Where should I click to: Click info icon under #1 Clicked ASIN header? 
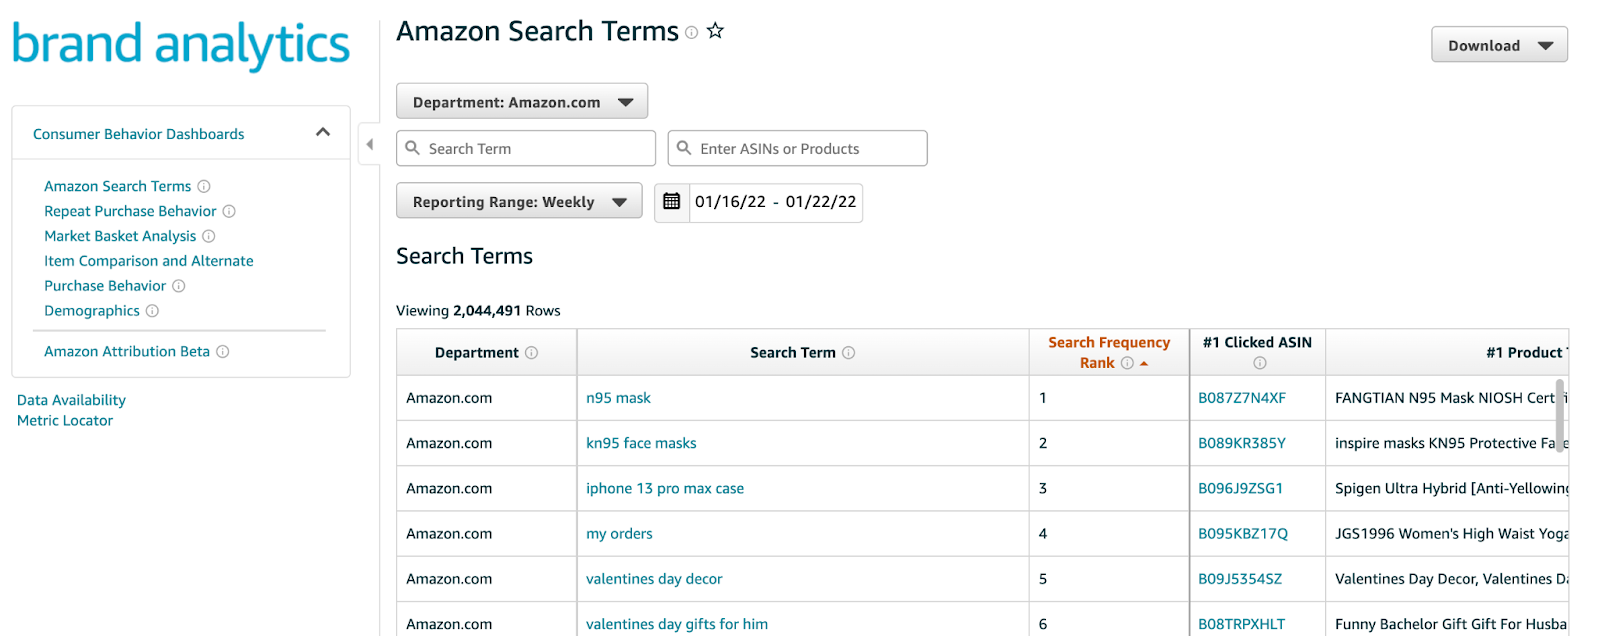coord(1260,363)
